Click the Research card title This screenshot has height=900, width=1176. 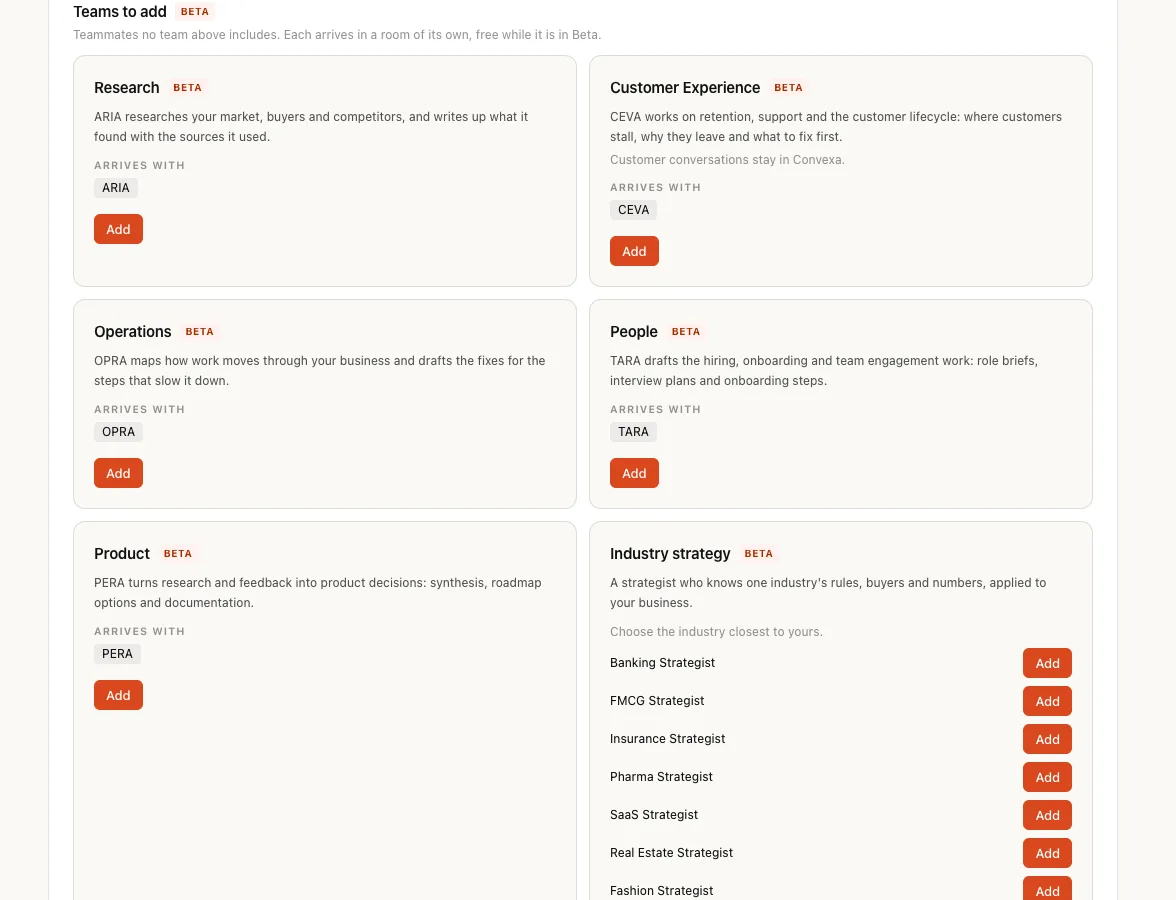click(x=127, y=88)
